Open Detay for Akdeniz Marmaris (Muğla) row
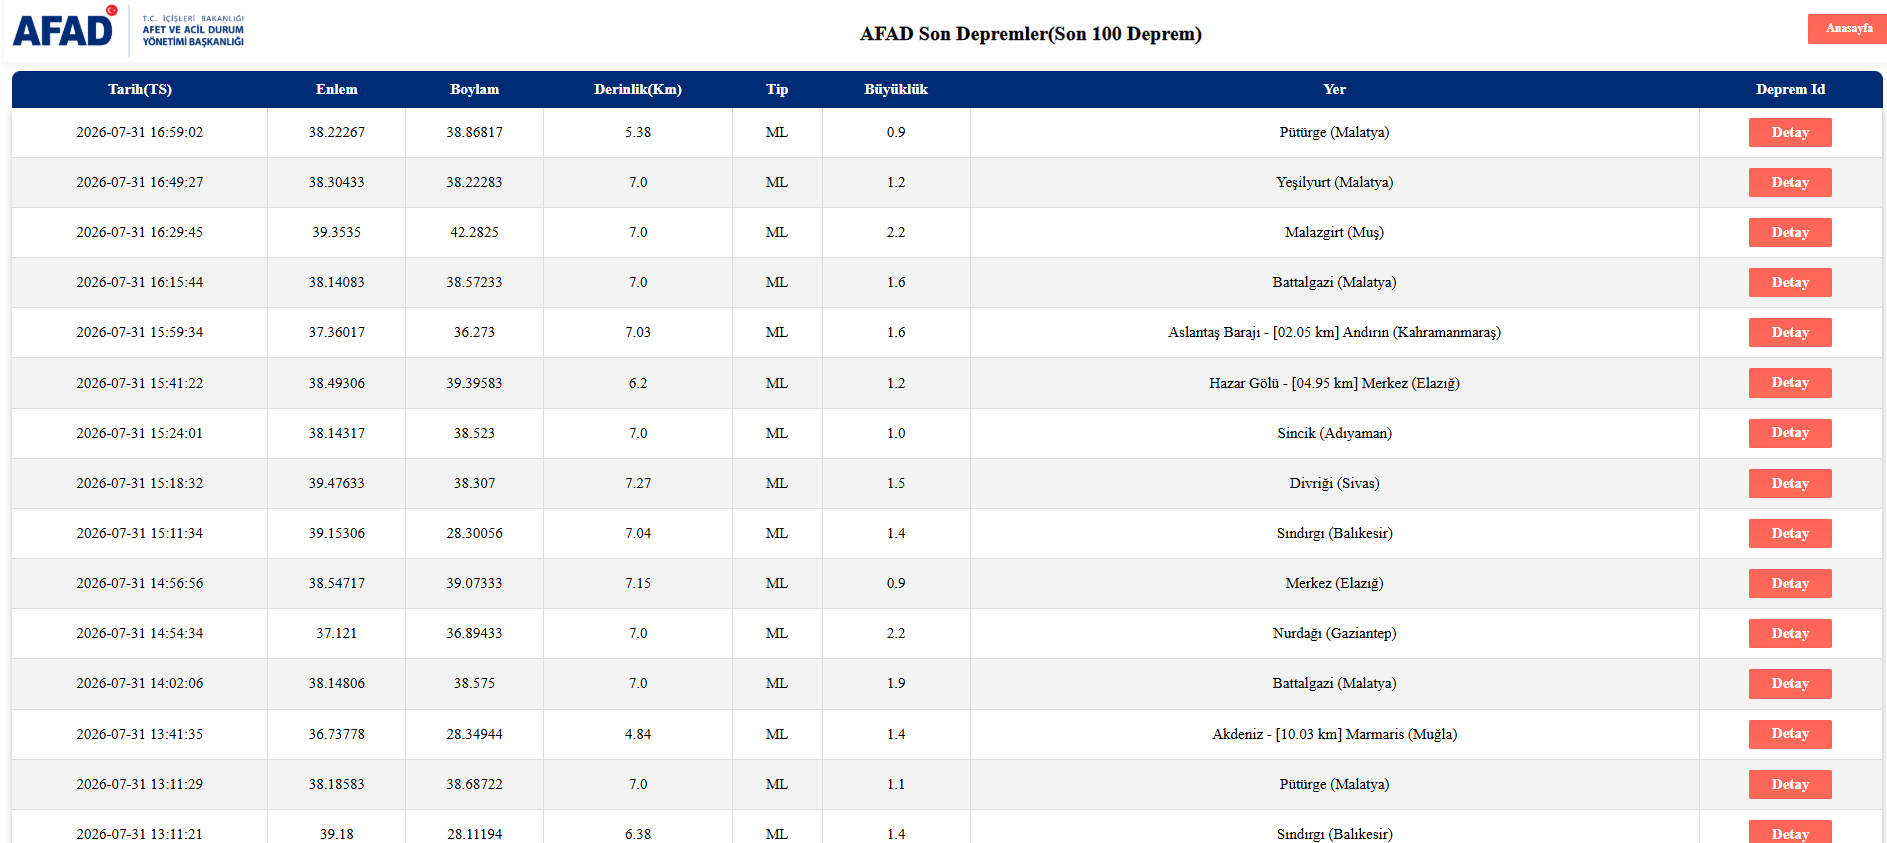This screenshot has width=1887, height=843. point(1790,734)
